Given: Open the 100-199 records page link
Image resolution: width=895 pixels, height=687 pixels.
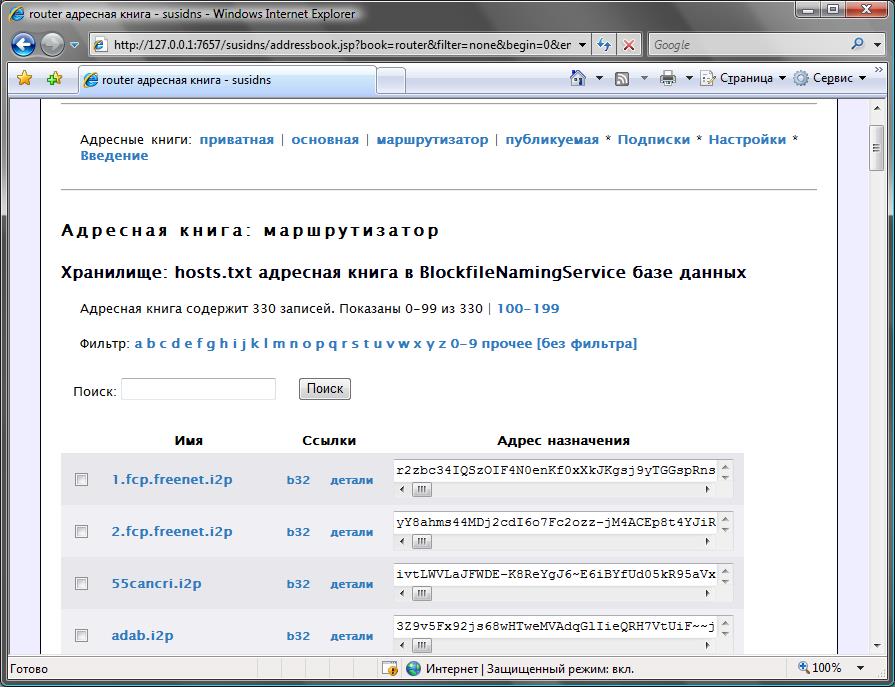Looking at the screenshot, I should pyautogui.click(x=528, y=309).
